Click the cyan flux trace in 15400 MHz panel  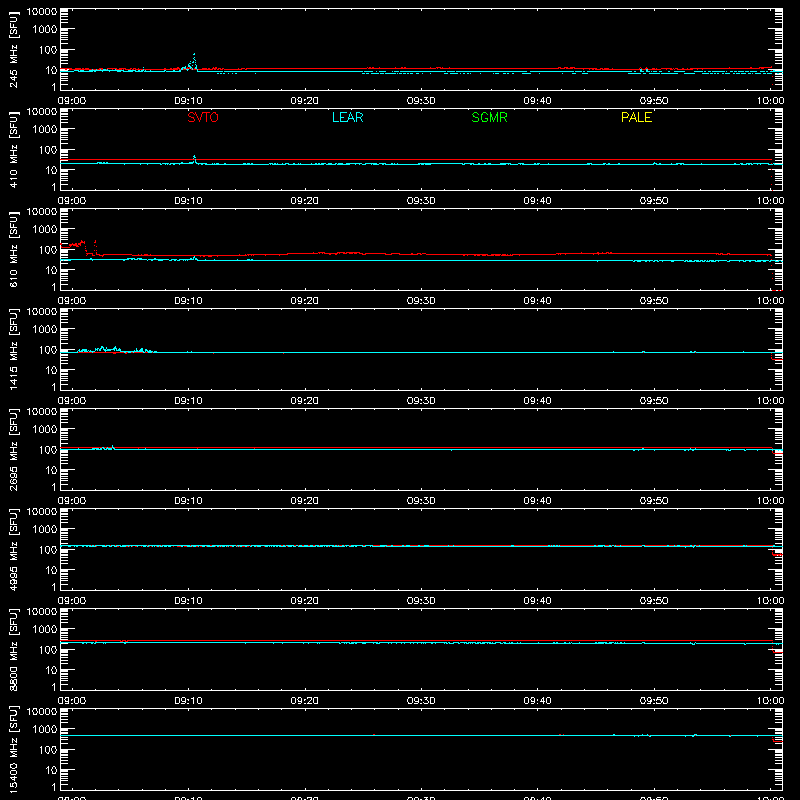[421, 735]
